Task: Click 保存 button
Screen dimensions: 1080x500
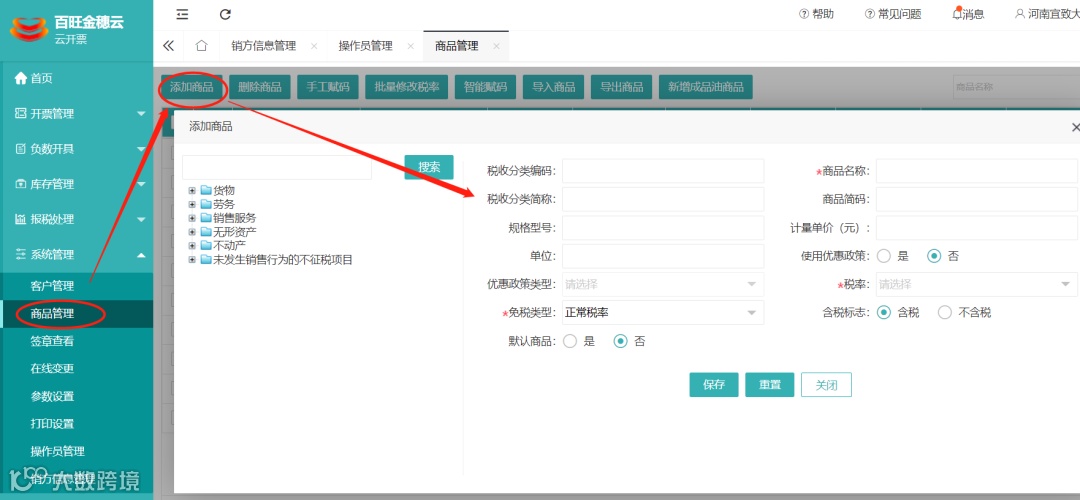Action: pos(714,385)
